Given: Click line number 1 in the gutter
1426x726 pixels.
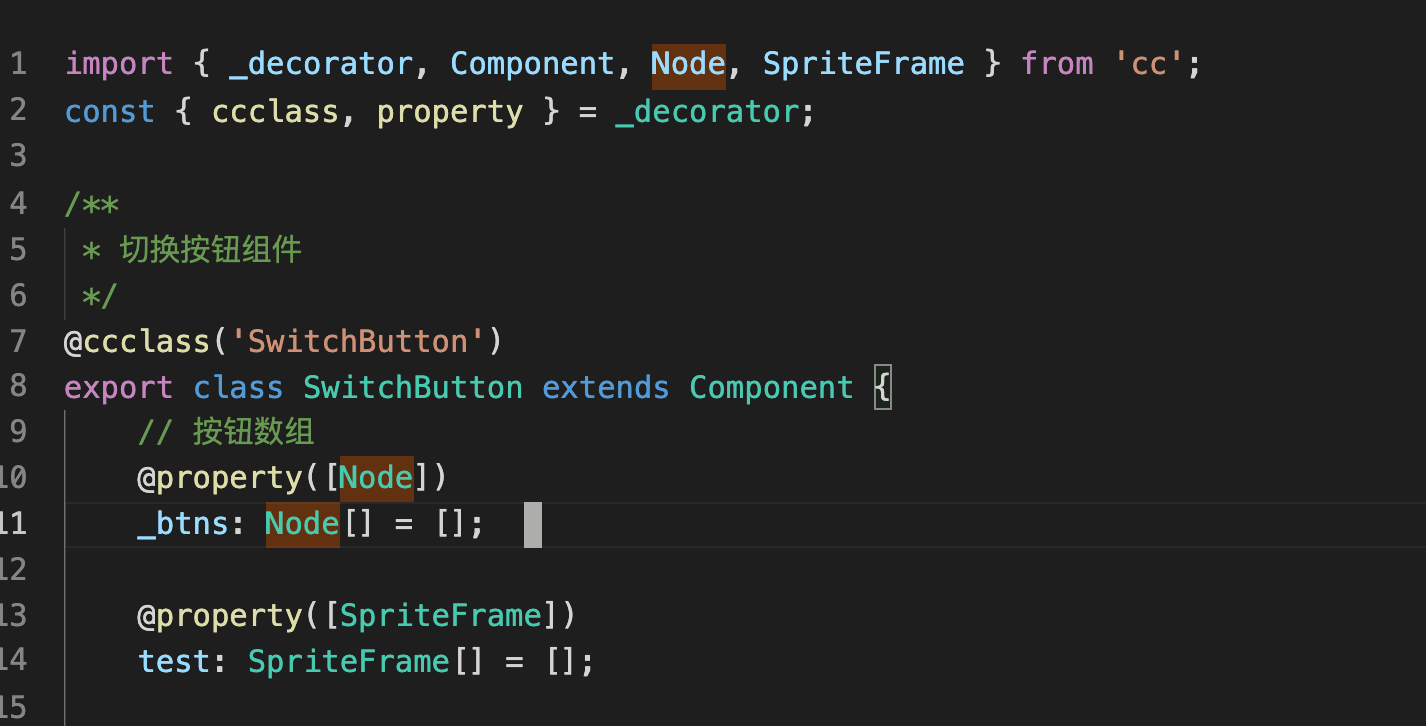Looking at the screenshot, I should (18, 65).
